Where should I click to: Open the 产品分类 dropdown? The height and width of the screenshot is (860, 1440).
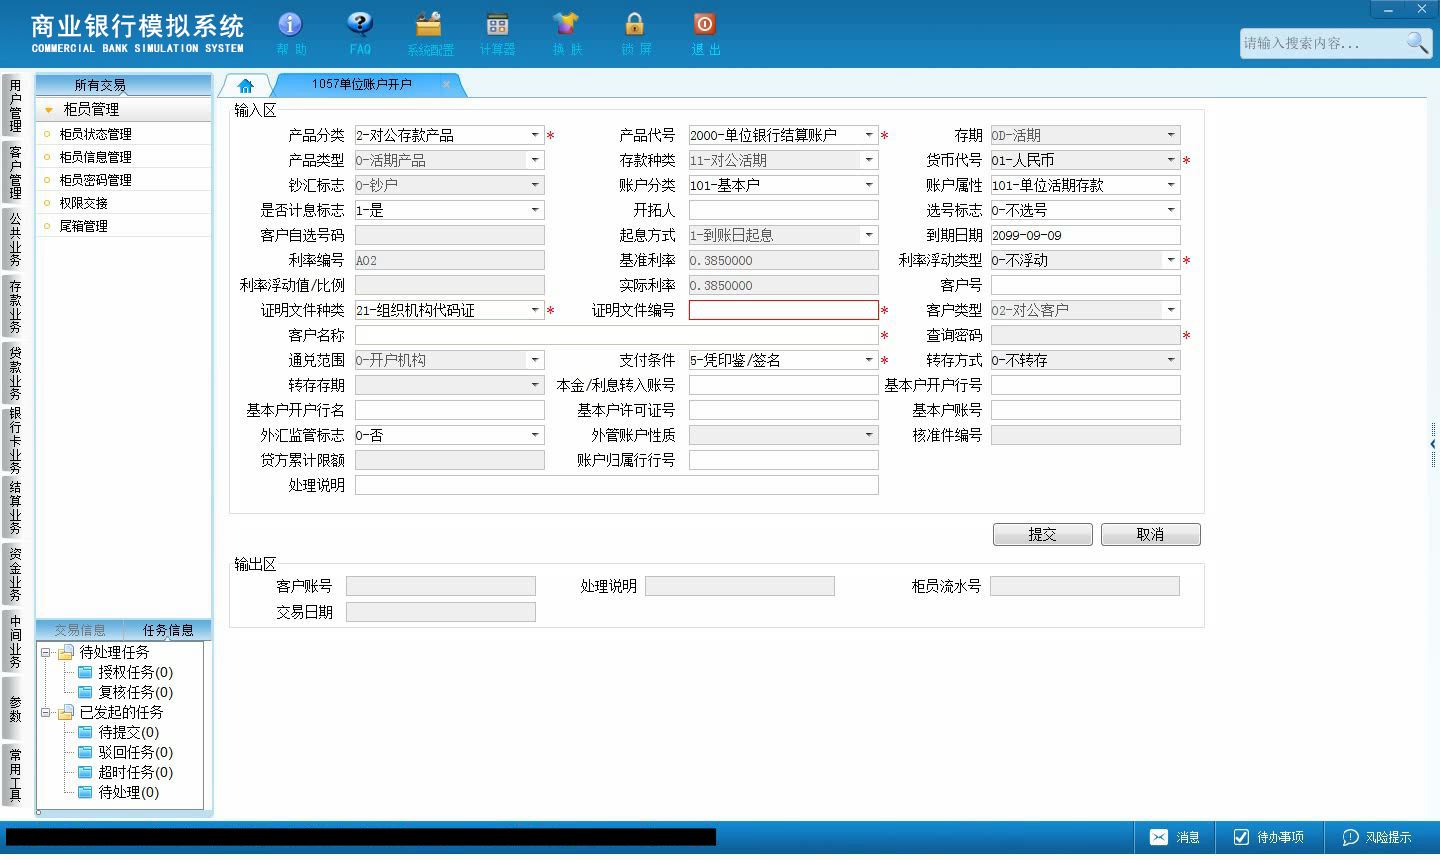click(535, 135)
